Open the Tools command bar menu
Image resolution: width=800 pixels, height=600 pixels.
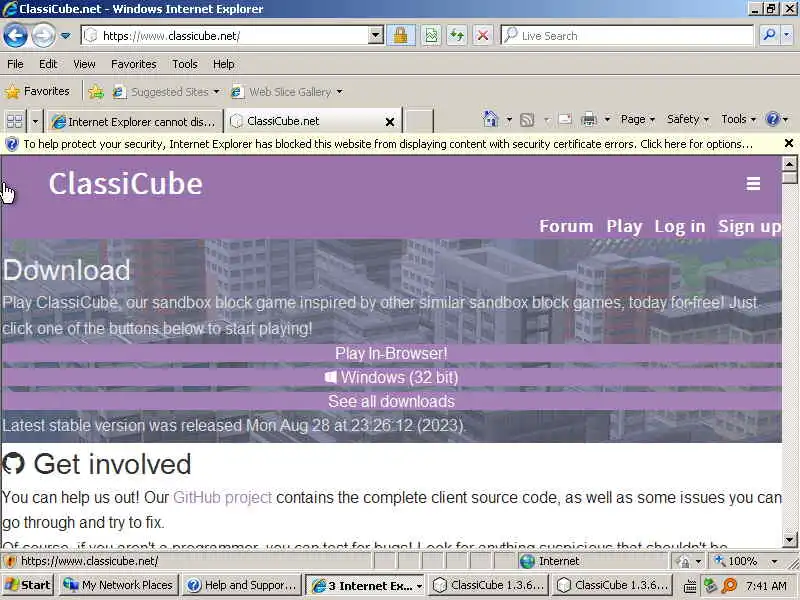click(x=738, y=119)
